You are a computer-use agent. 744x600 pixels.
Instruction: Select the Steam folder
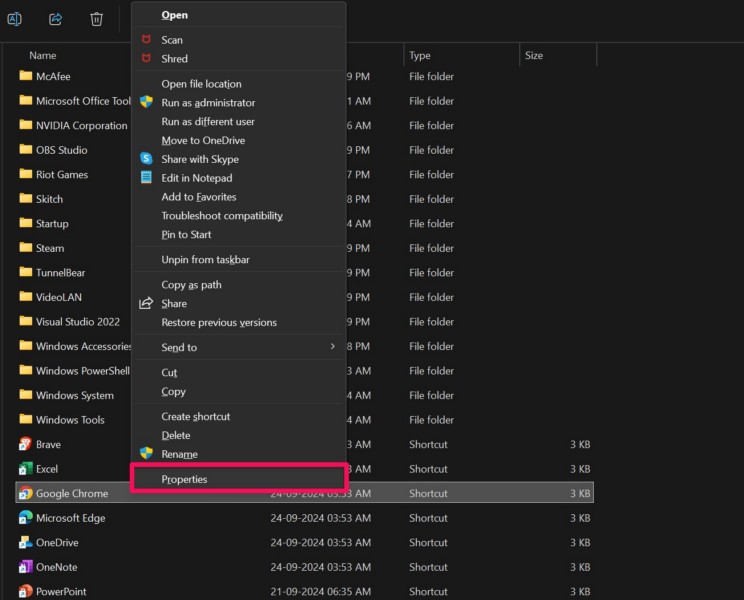(x=49, y=248)
